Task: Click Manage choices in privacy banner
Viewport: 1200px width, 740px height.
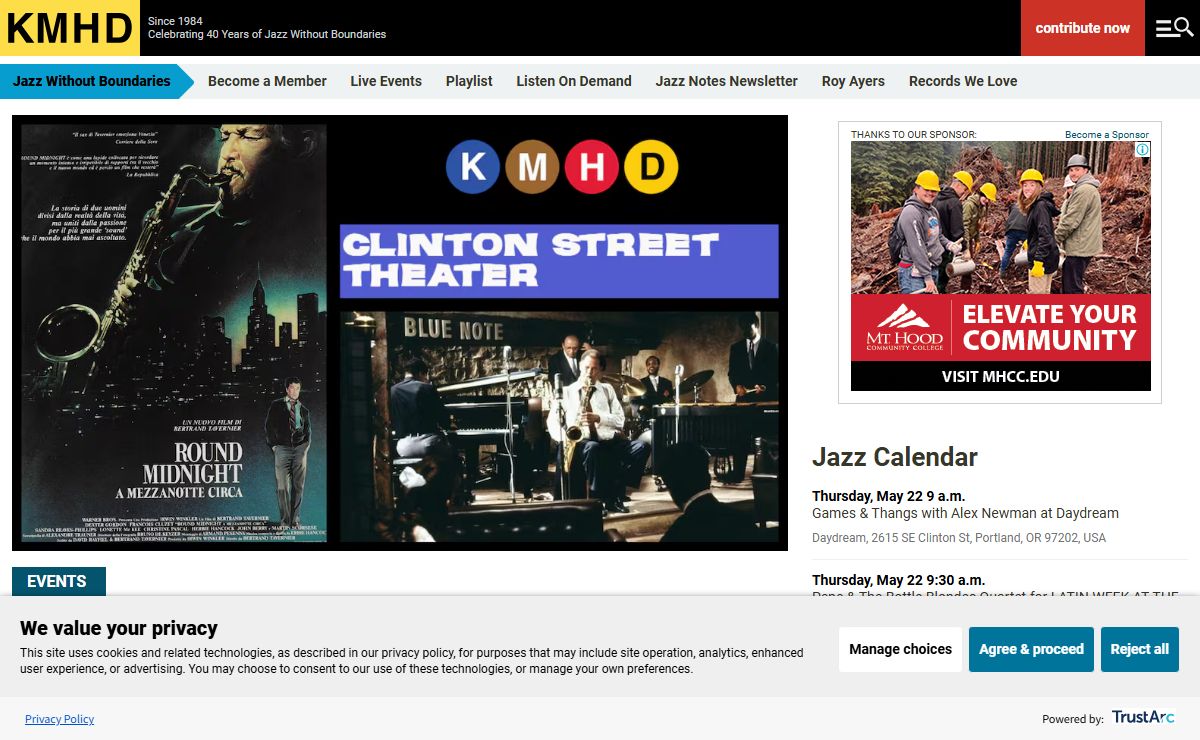Action: coord(900,649)
